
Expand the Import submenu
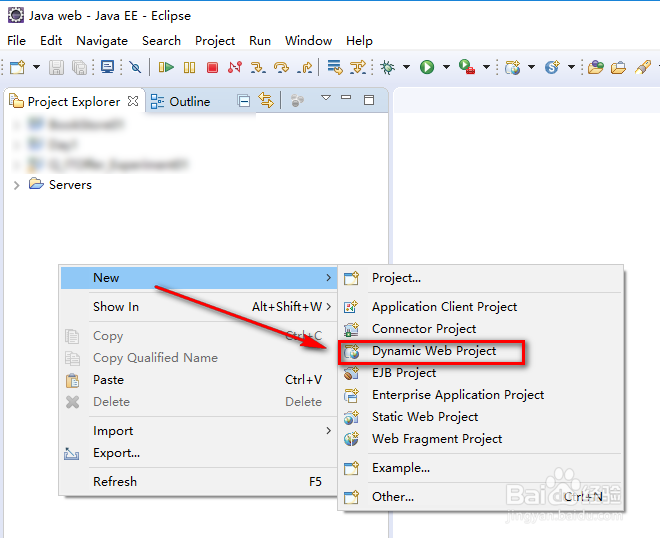tap(199, 431)
